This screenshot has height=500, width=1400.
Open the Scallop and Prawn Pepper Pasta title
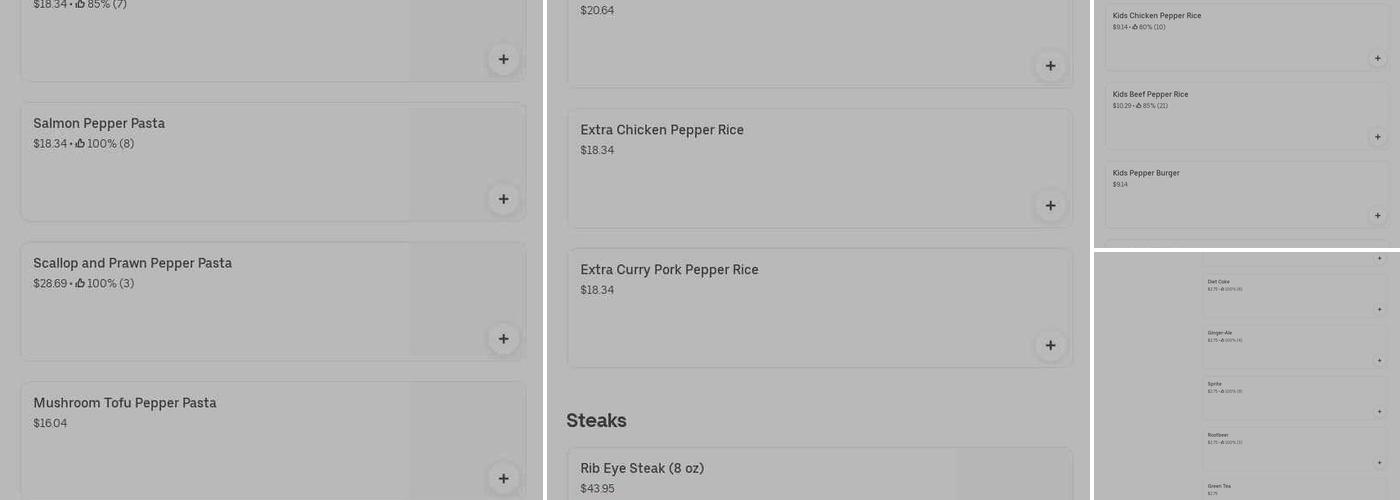point(132,263)
